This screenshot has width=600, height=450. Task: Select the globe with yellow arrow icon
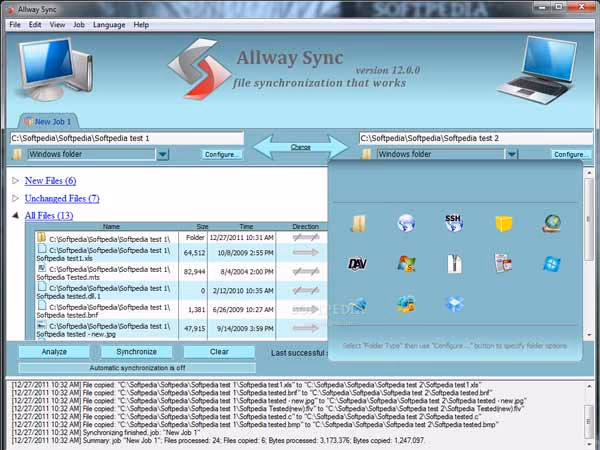406,304
